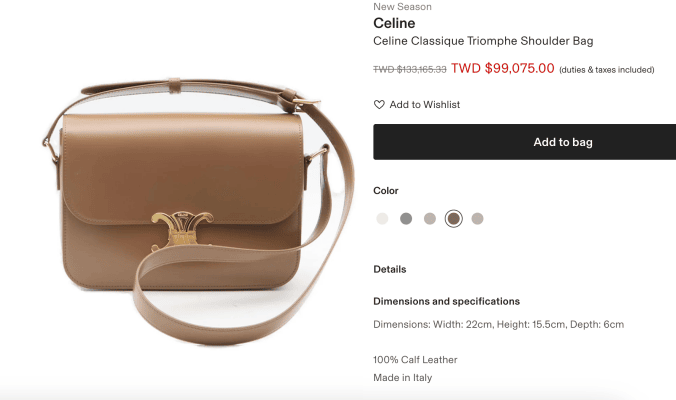The height and width of the screenshot is (400, 676).
Task: Select the off-white color swatch
Action: pyautogui.click(x=382, y=219)
